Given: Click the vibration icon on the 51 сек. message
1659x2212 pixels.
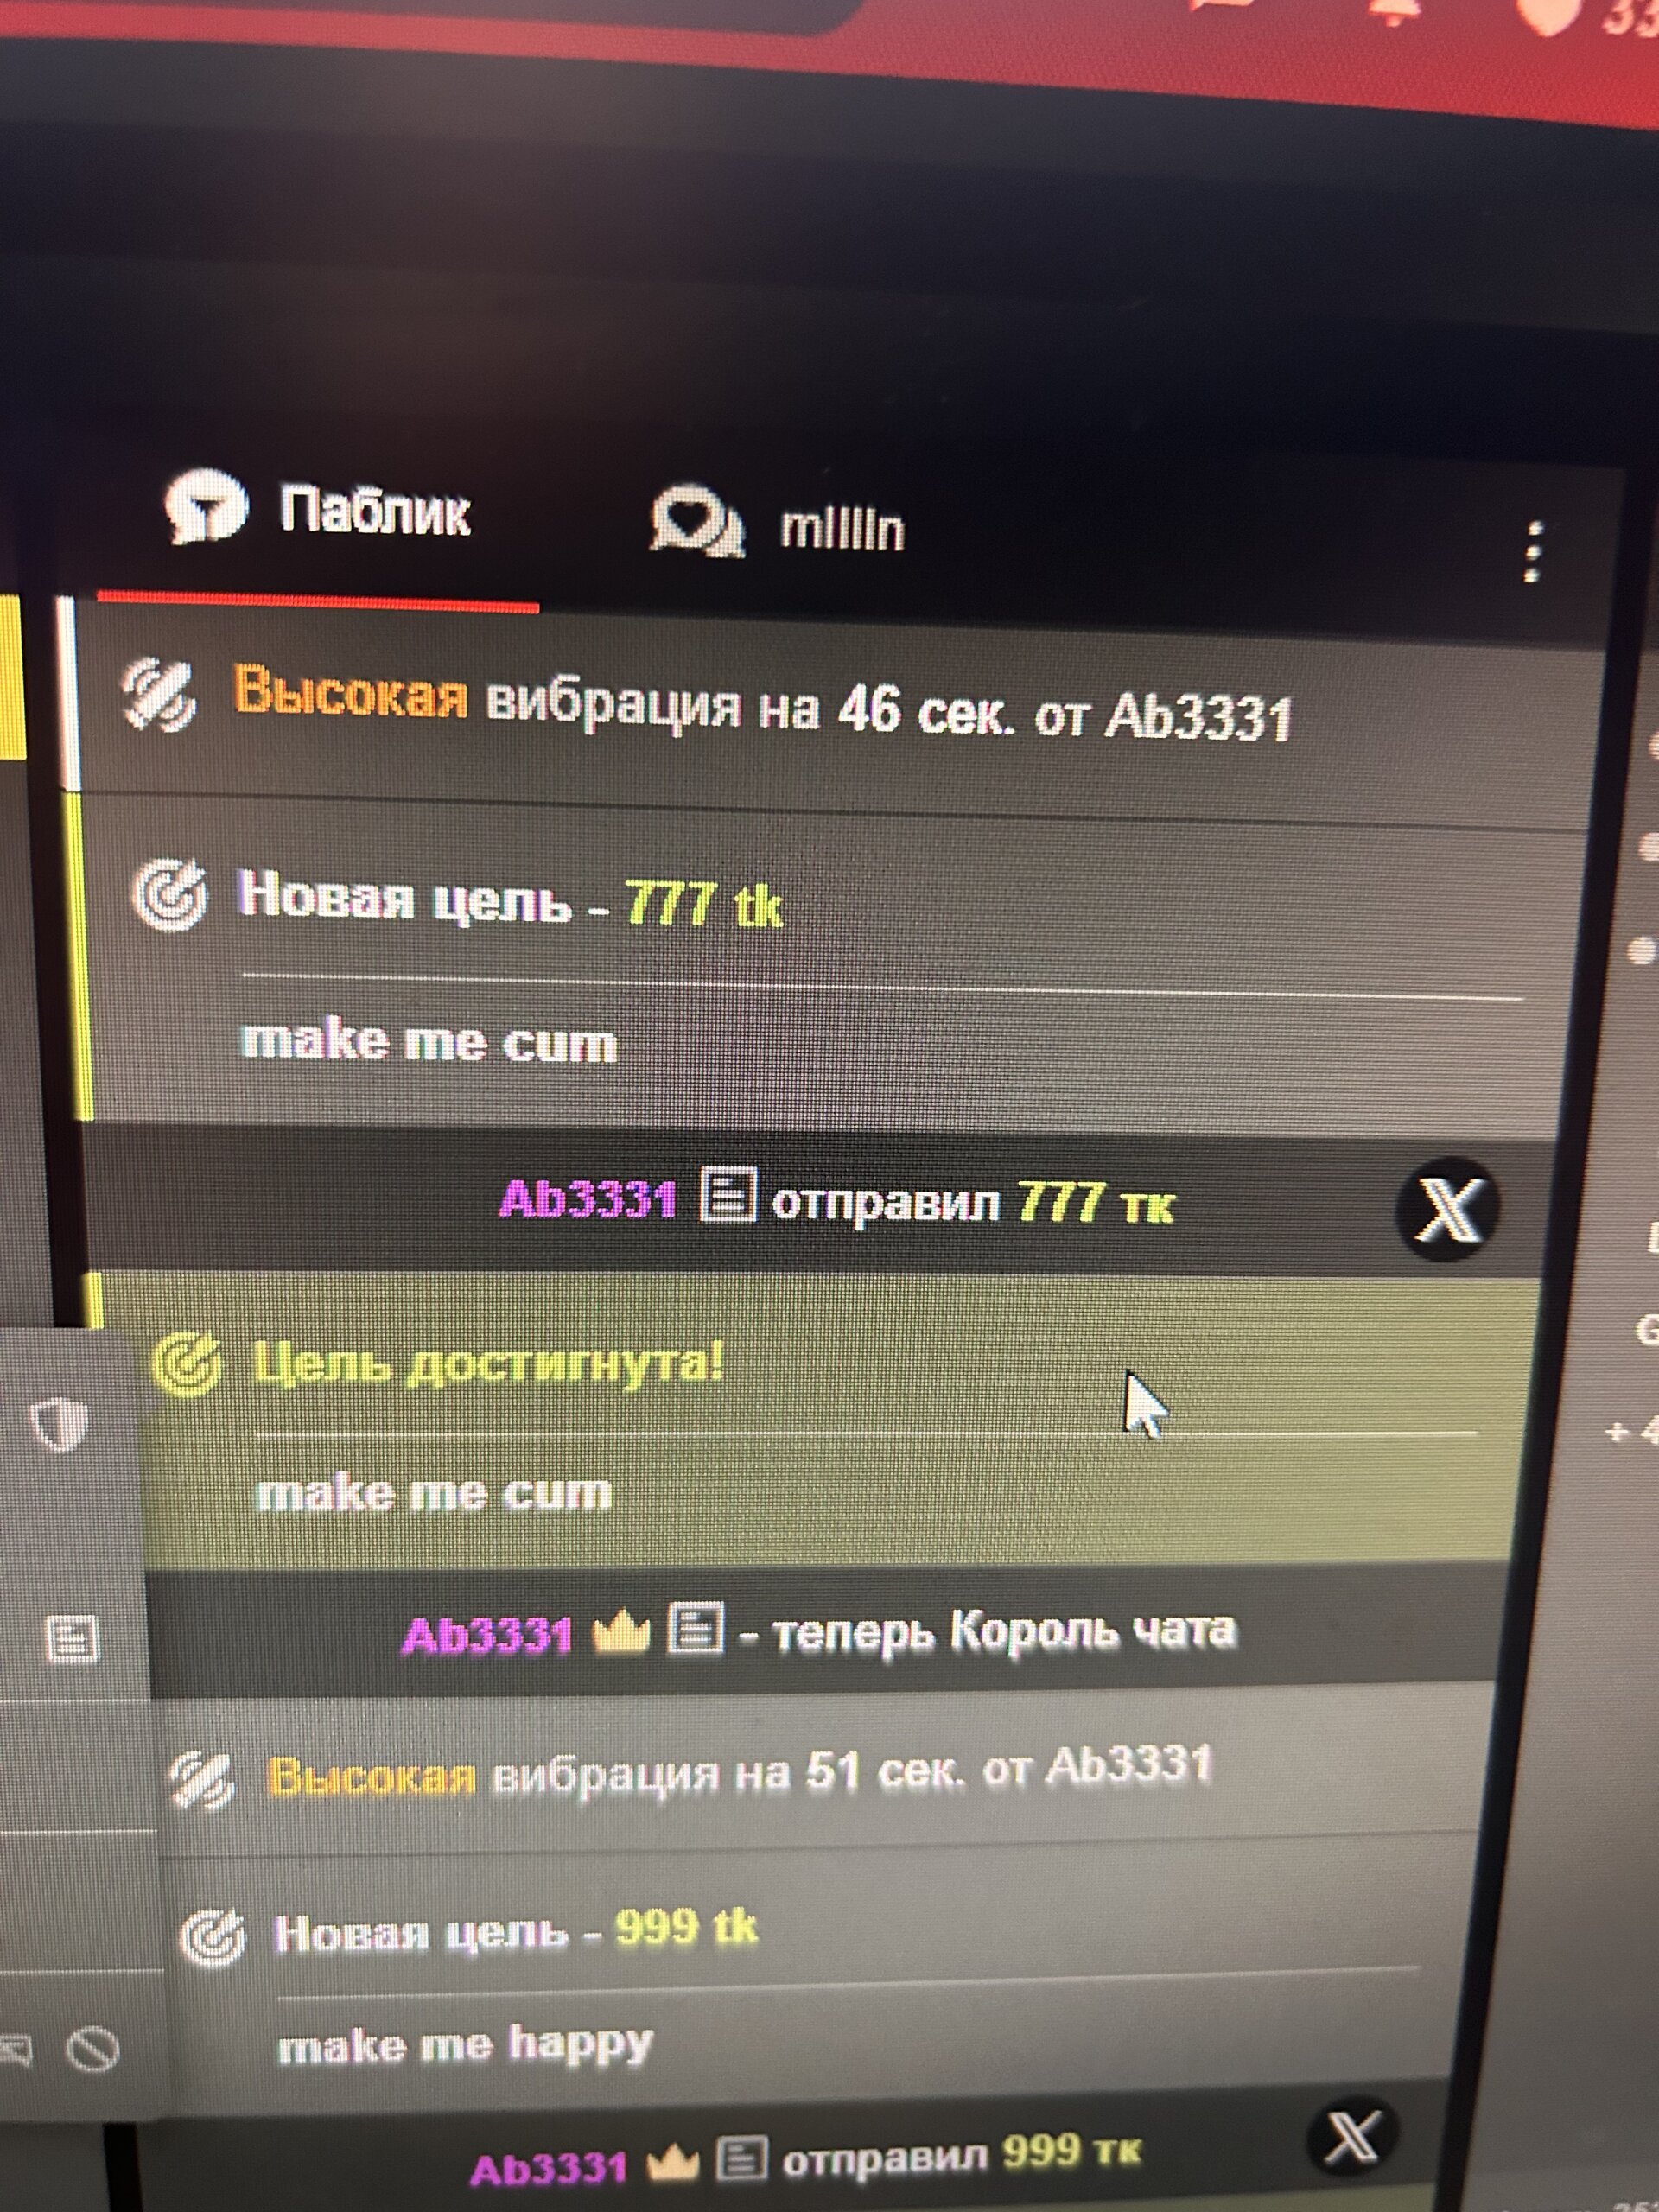Looking at the screenshot, I should coord(201,1781).
